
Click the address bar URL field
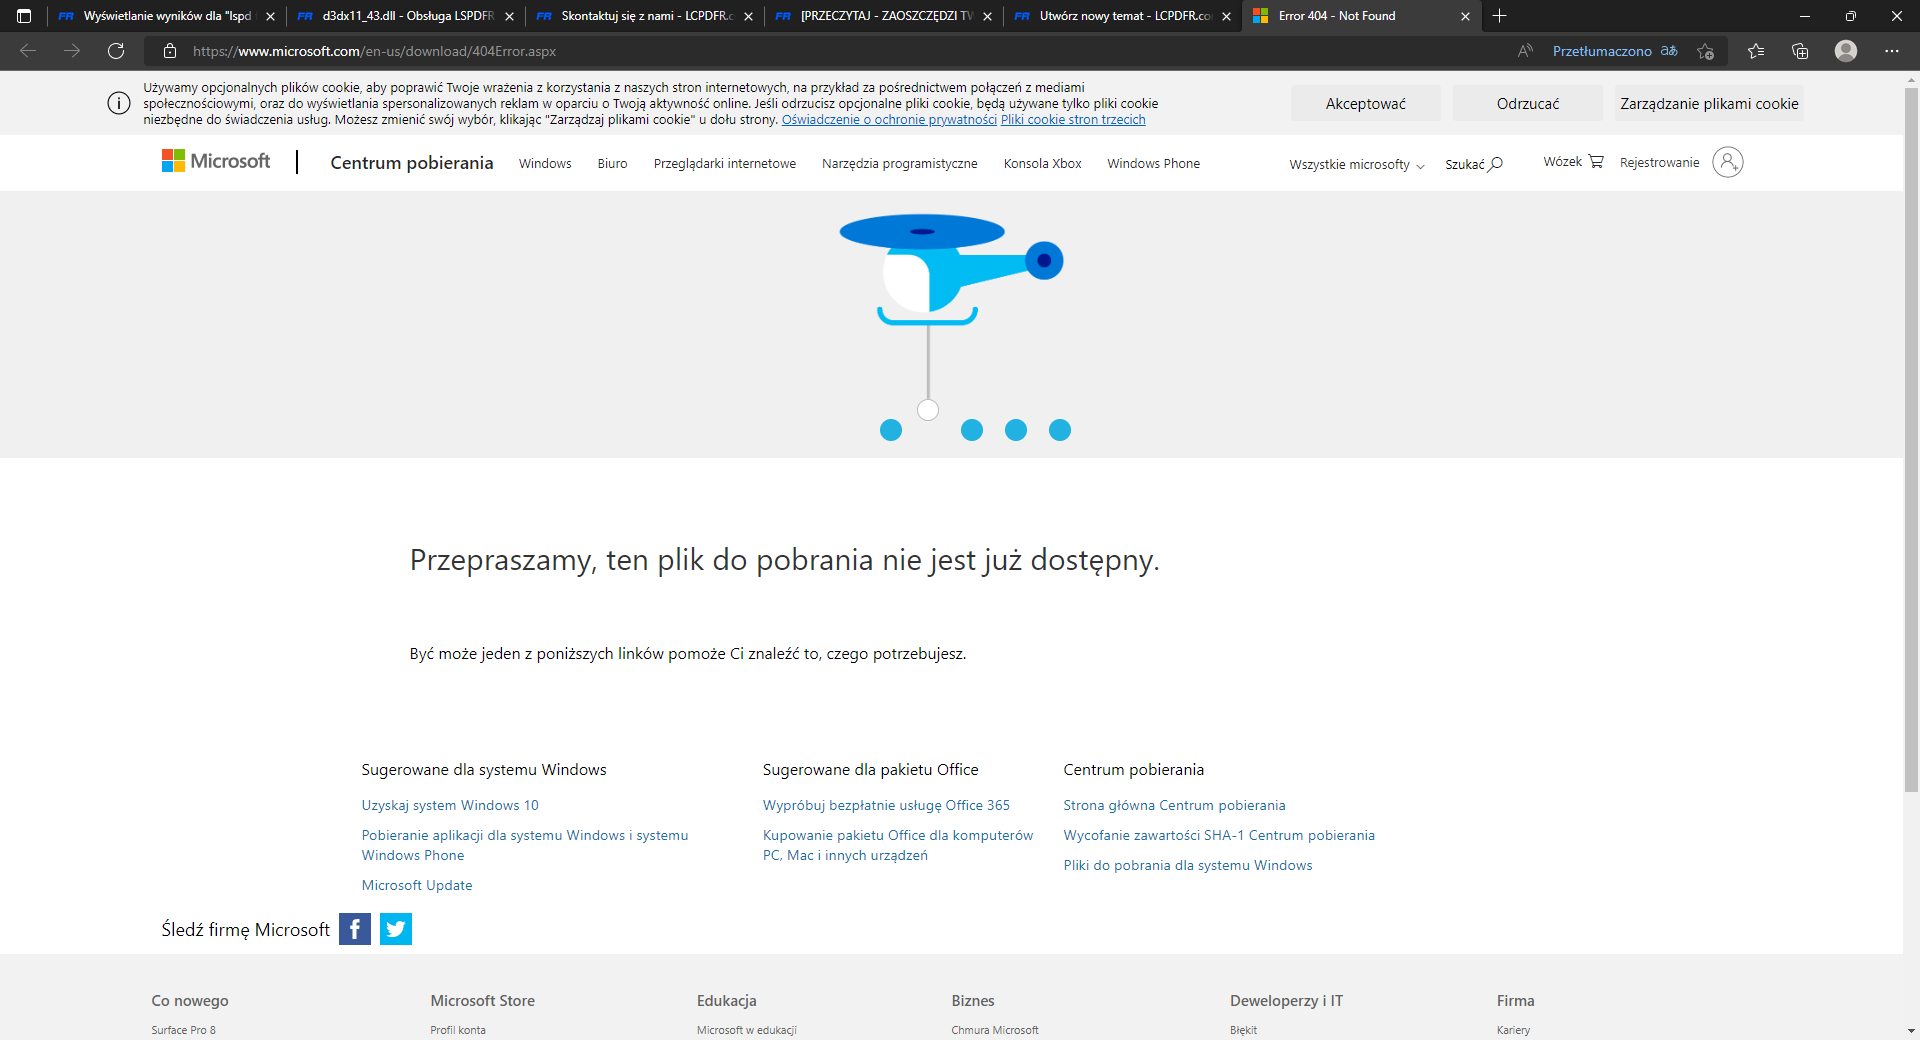coord(840,51)
